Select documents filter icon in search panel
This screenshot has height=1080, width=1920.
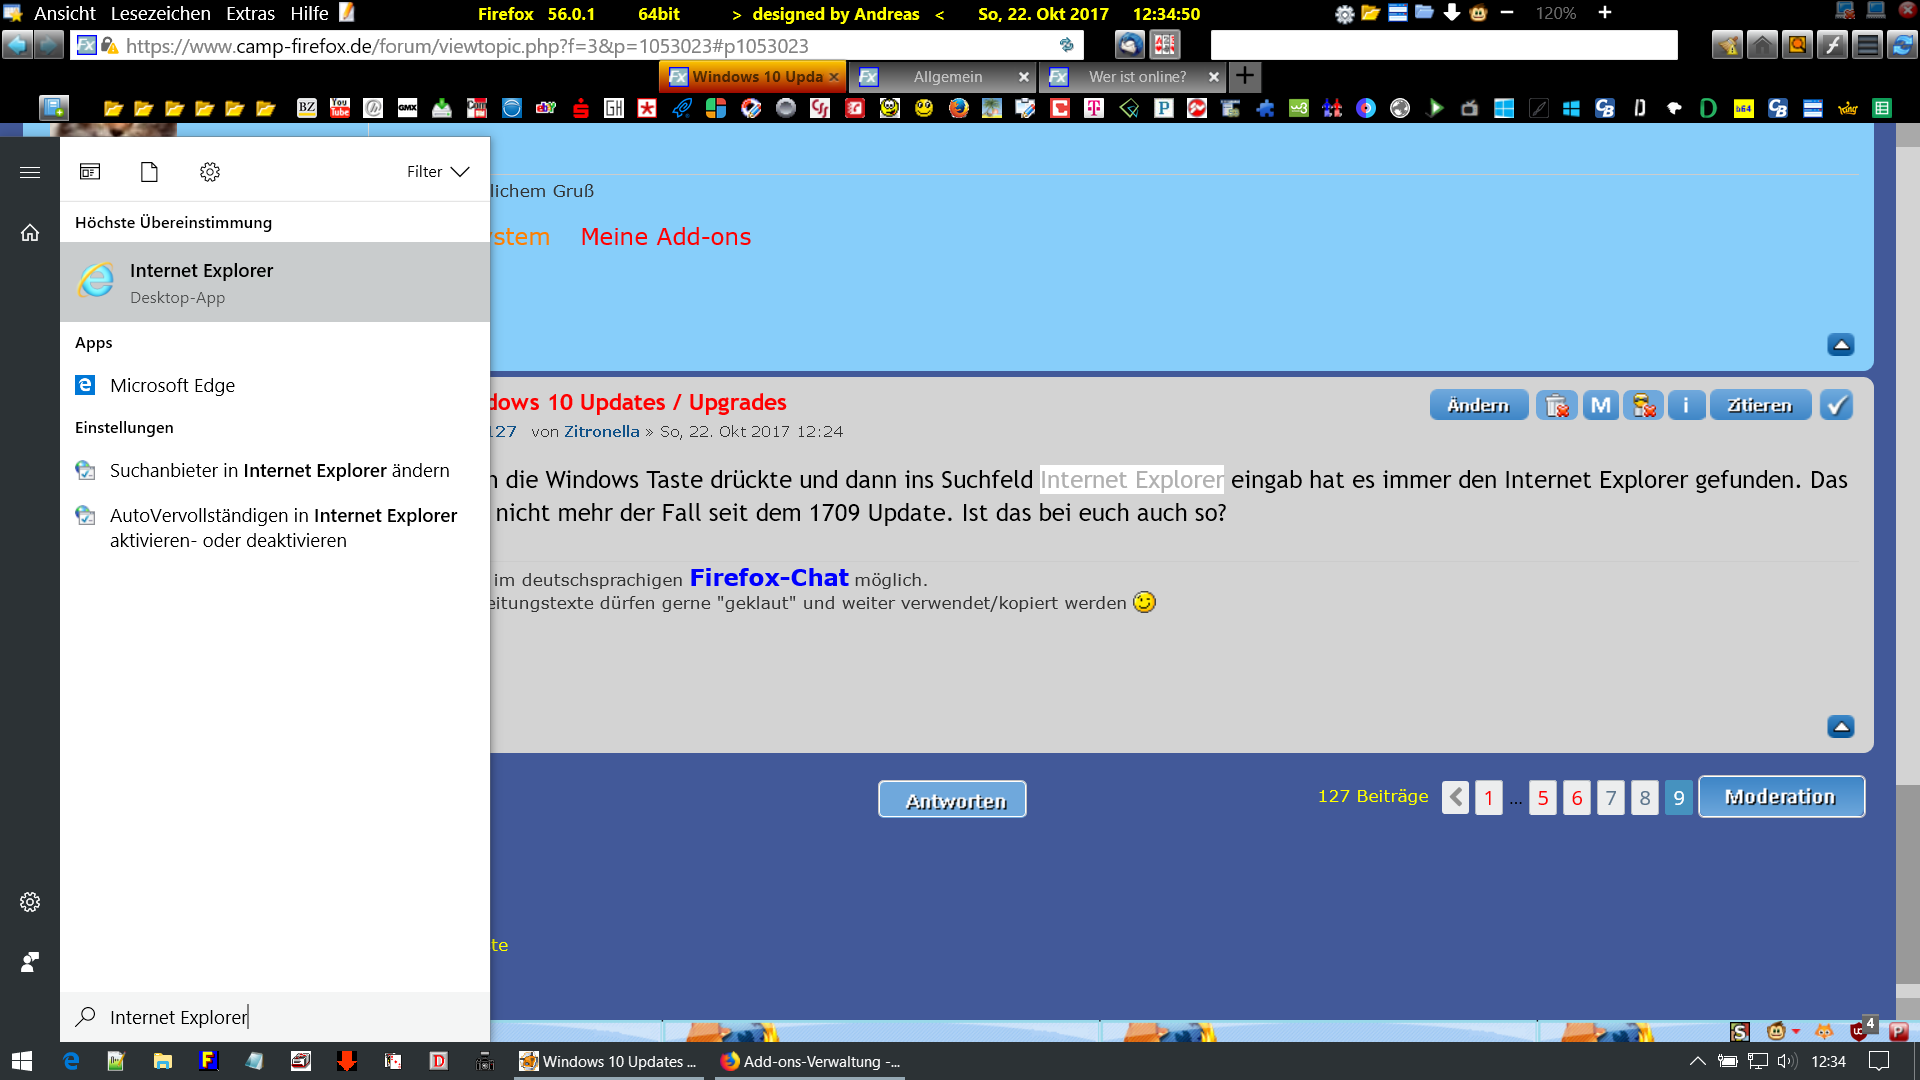pos(149,172)
